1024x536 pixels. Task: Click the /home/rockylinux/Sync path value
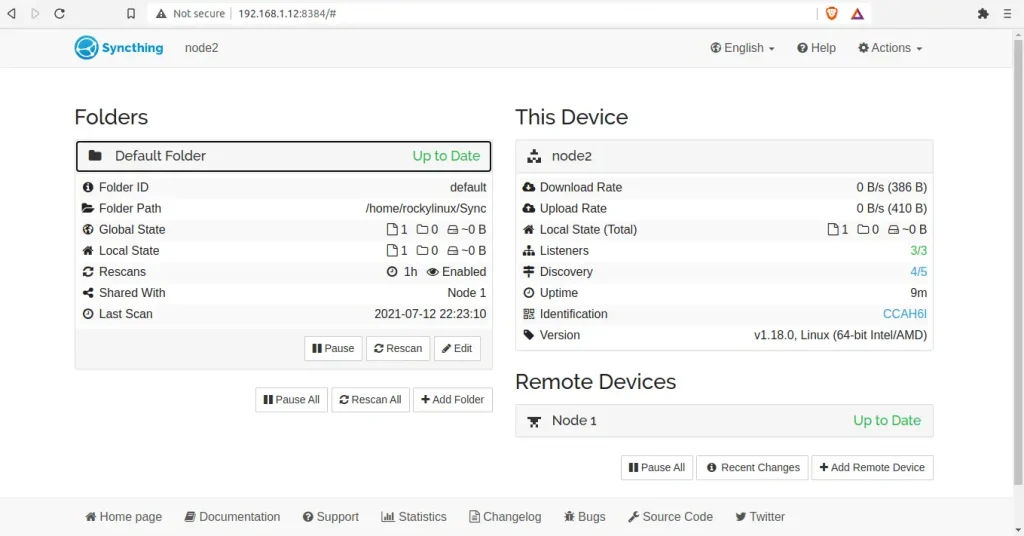(426, 208)
